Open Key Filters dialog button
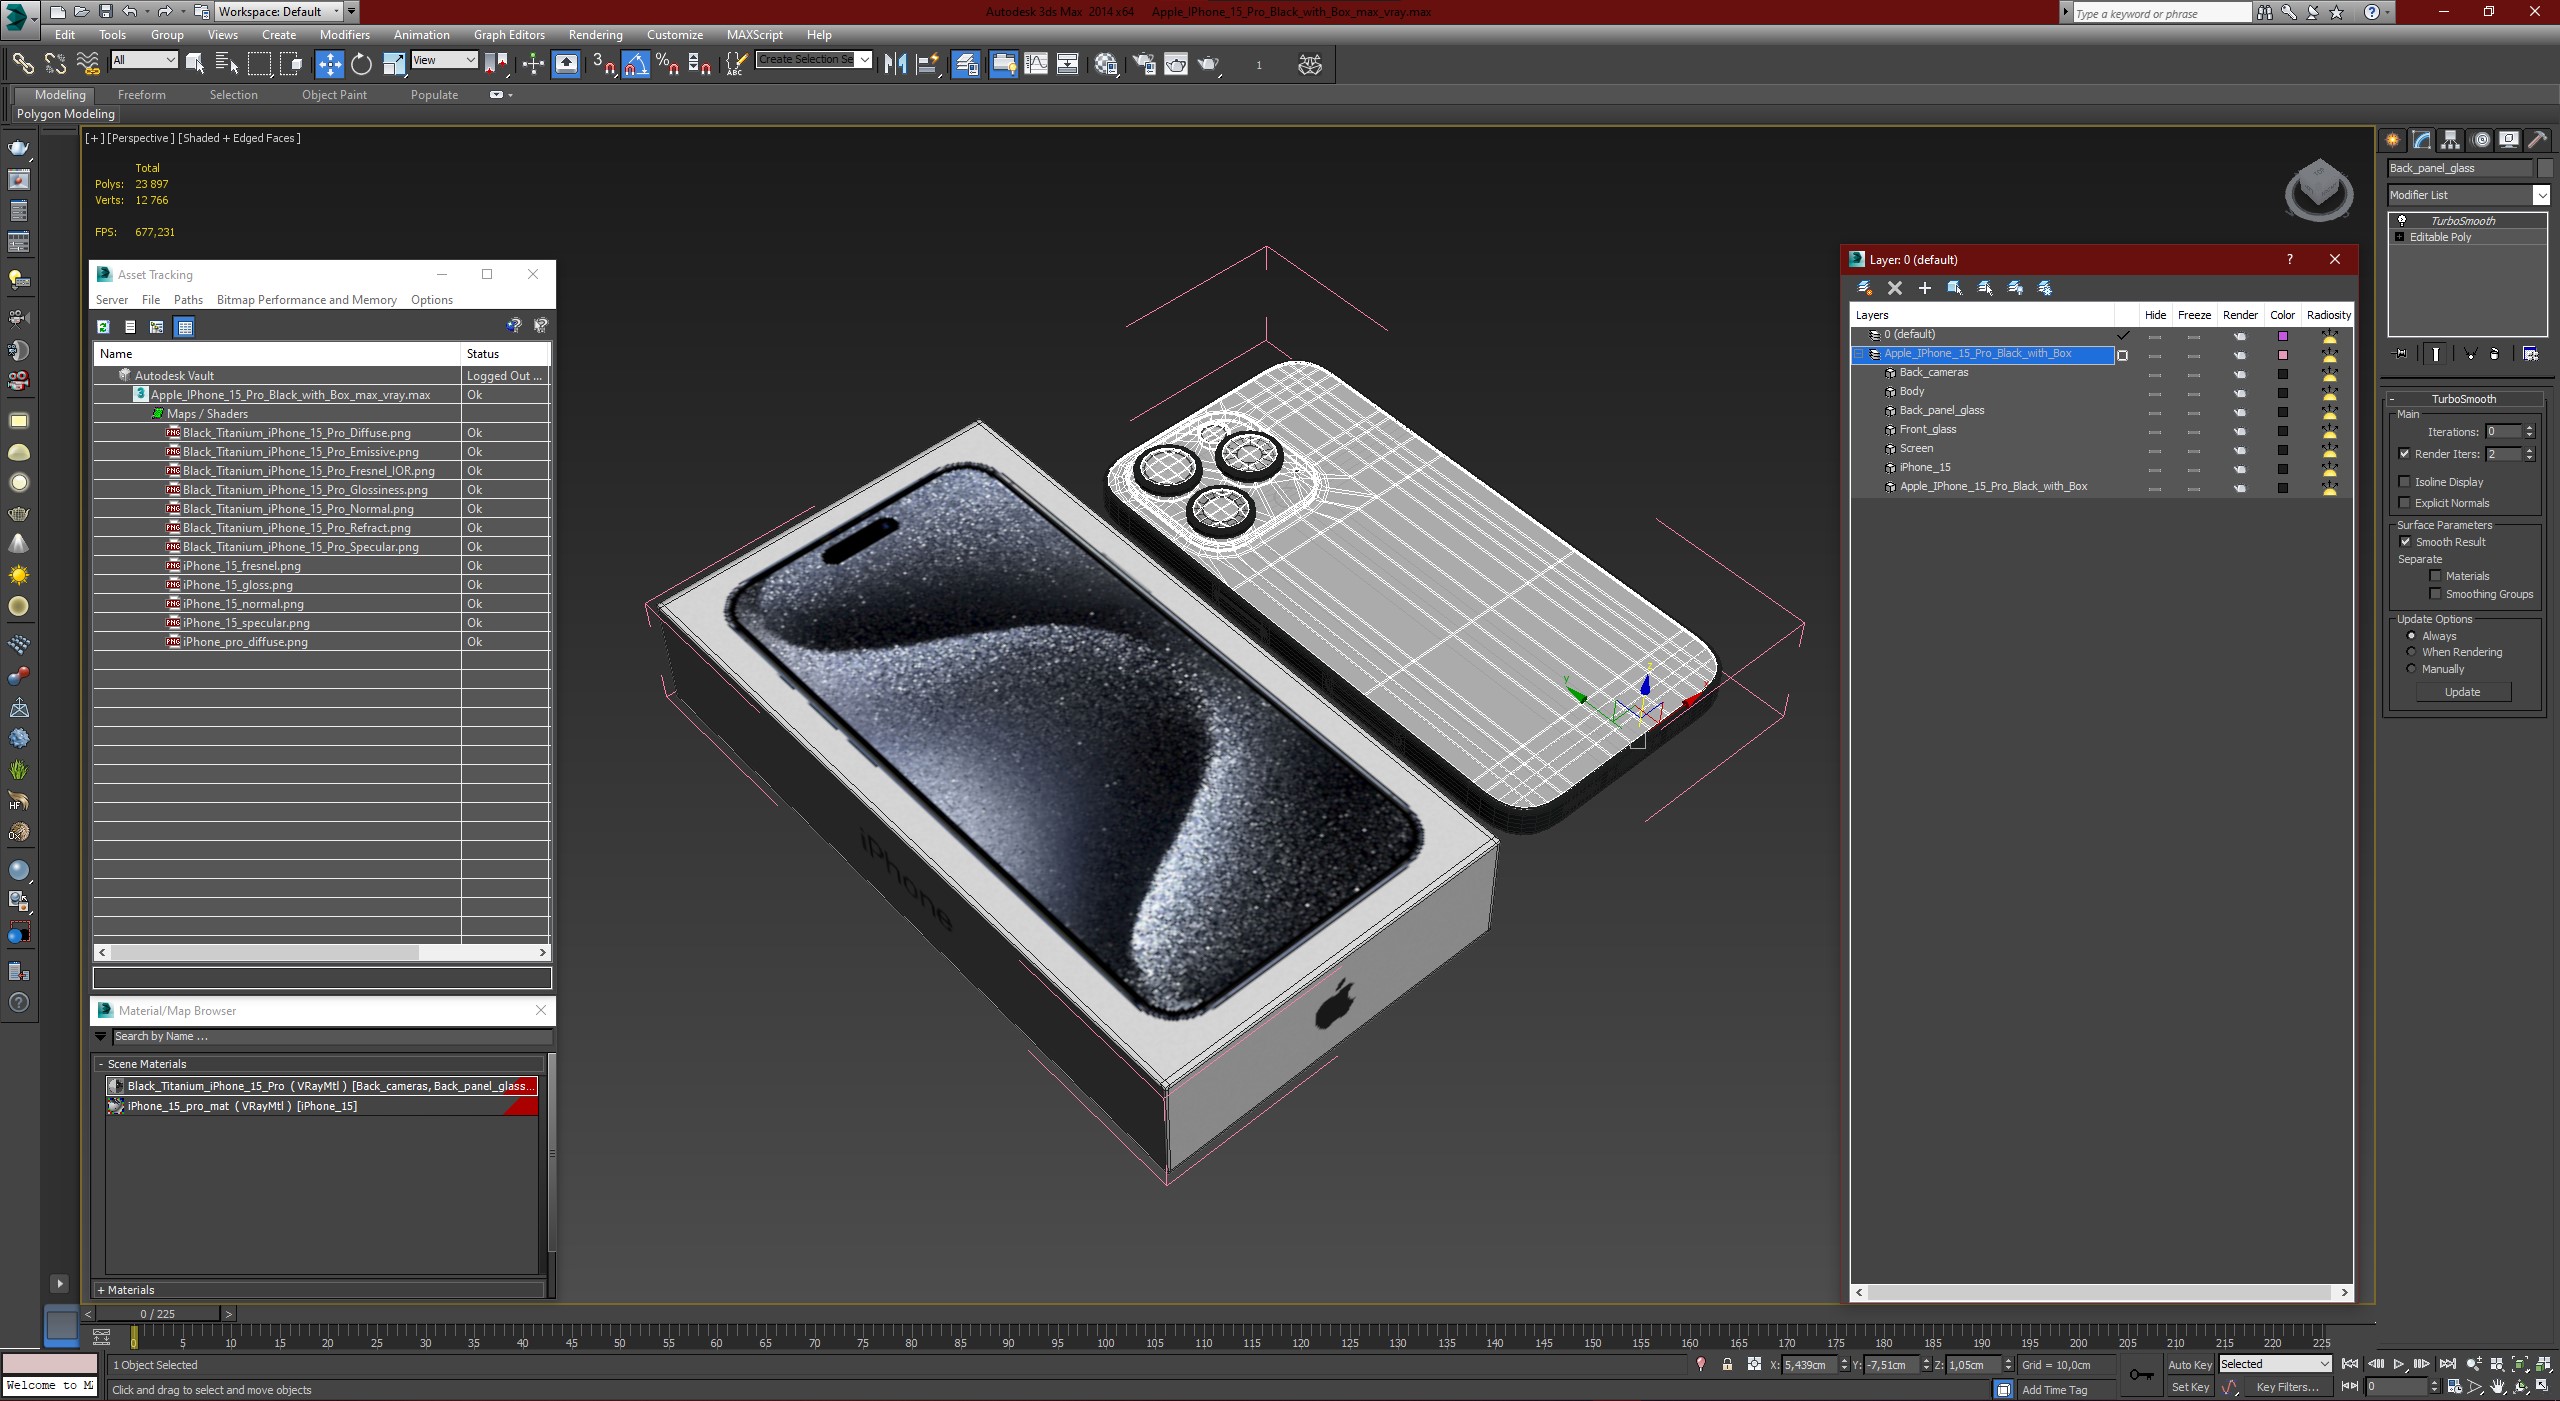The width and height of the screenshot is (2560, 1401). tap(2287, 1387)
